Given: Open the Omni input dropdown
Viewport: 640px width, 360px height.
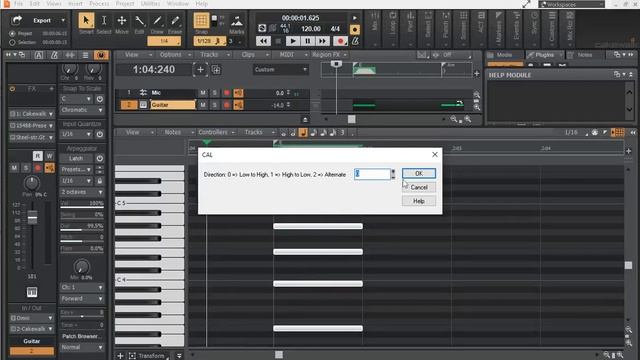Looking at the screenshot, I should tap(31, 318).
